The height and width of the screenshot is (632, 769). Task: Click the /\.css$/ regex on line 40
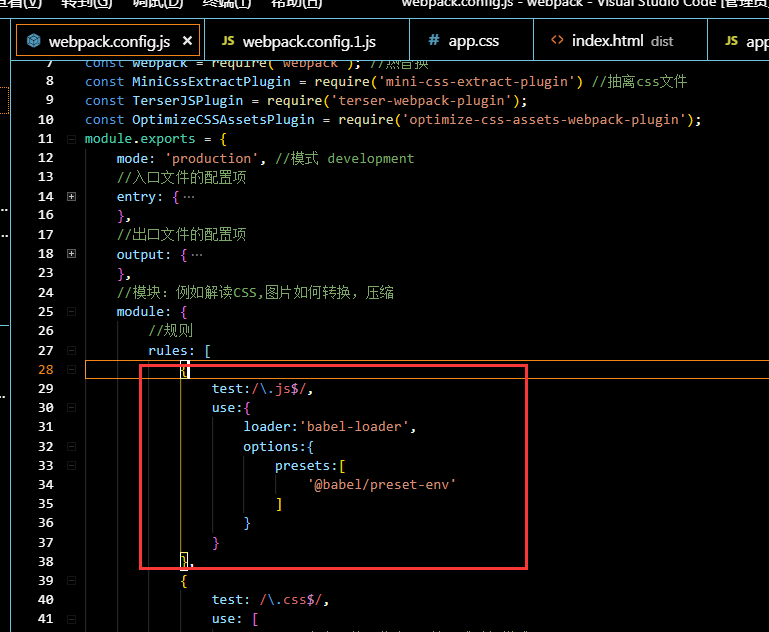point(291,600)
